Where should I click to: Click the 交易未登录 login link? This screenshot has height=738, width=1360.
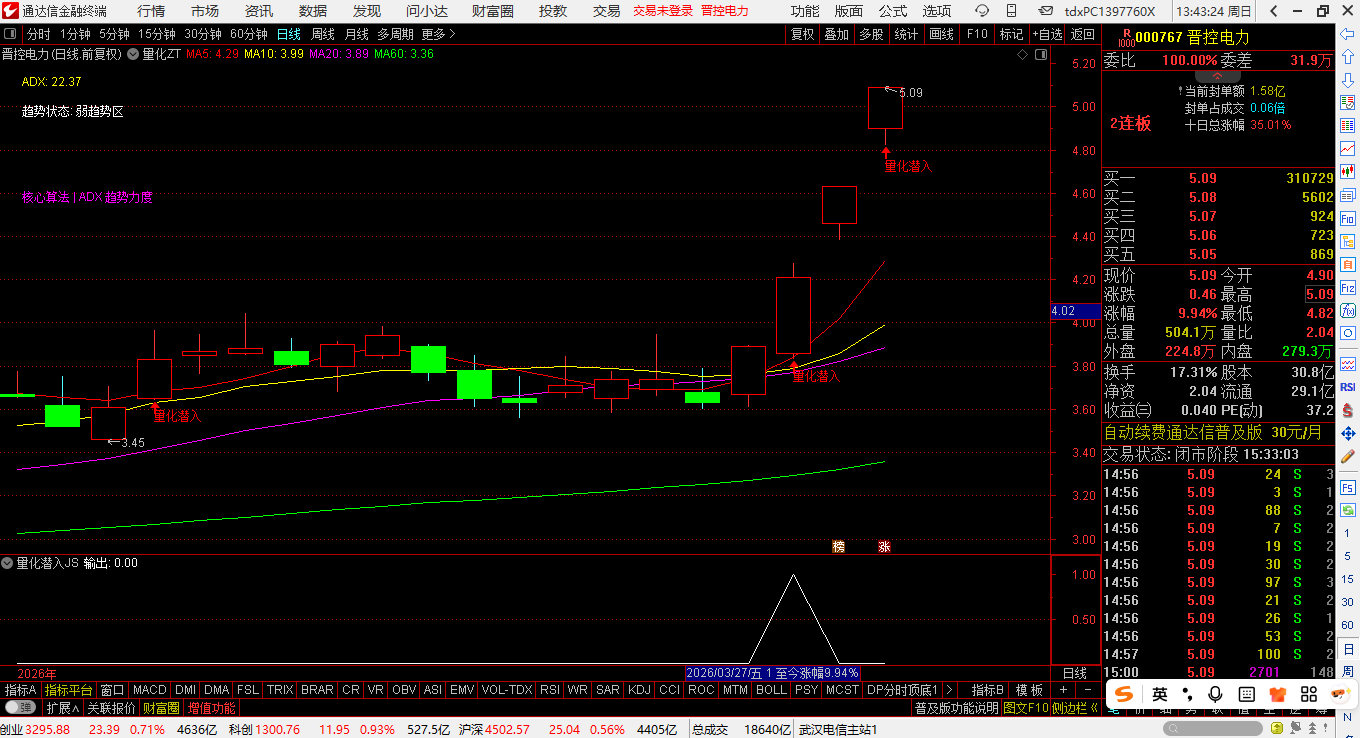pyautogui.click(x=663, y=11)
